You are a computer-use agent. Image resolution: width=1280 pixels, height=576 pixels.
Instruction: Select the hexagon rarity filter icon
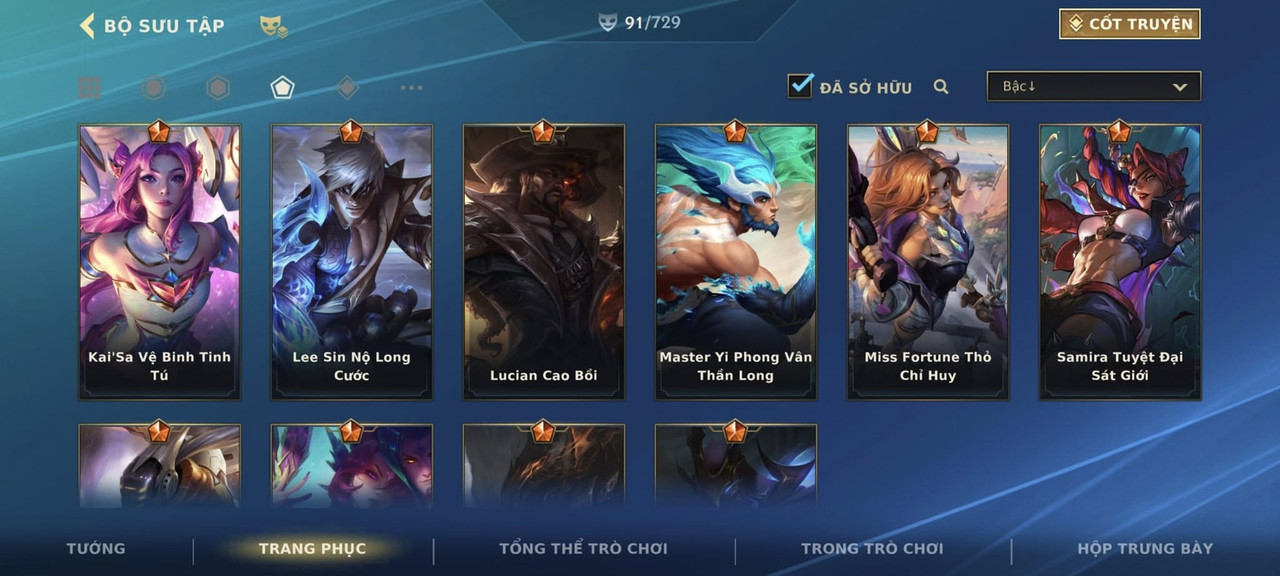coord(218,88)
